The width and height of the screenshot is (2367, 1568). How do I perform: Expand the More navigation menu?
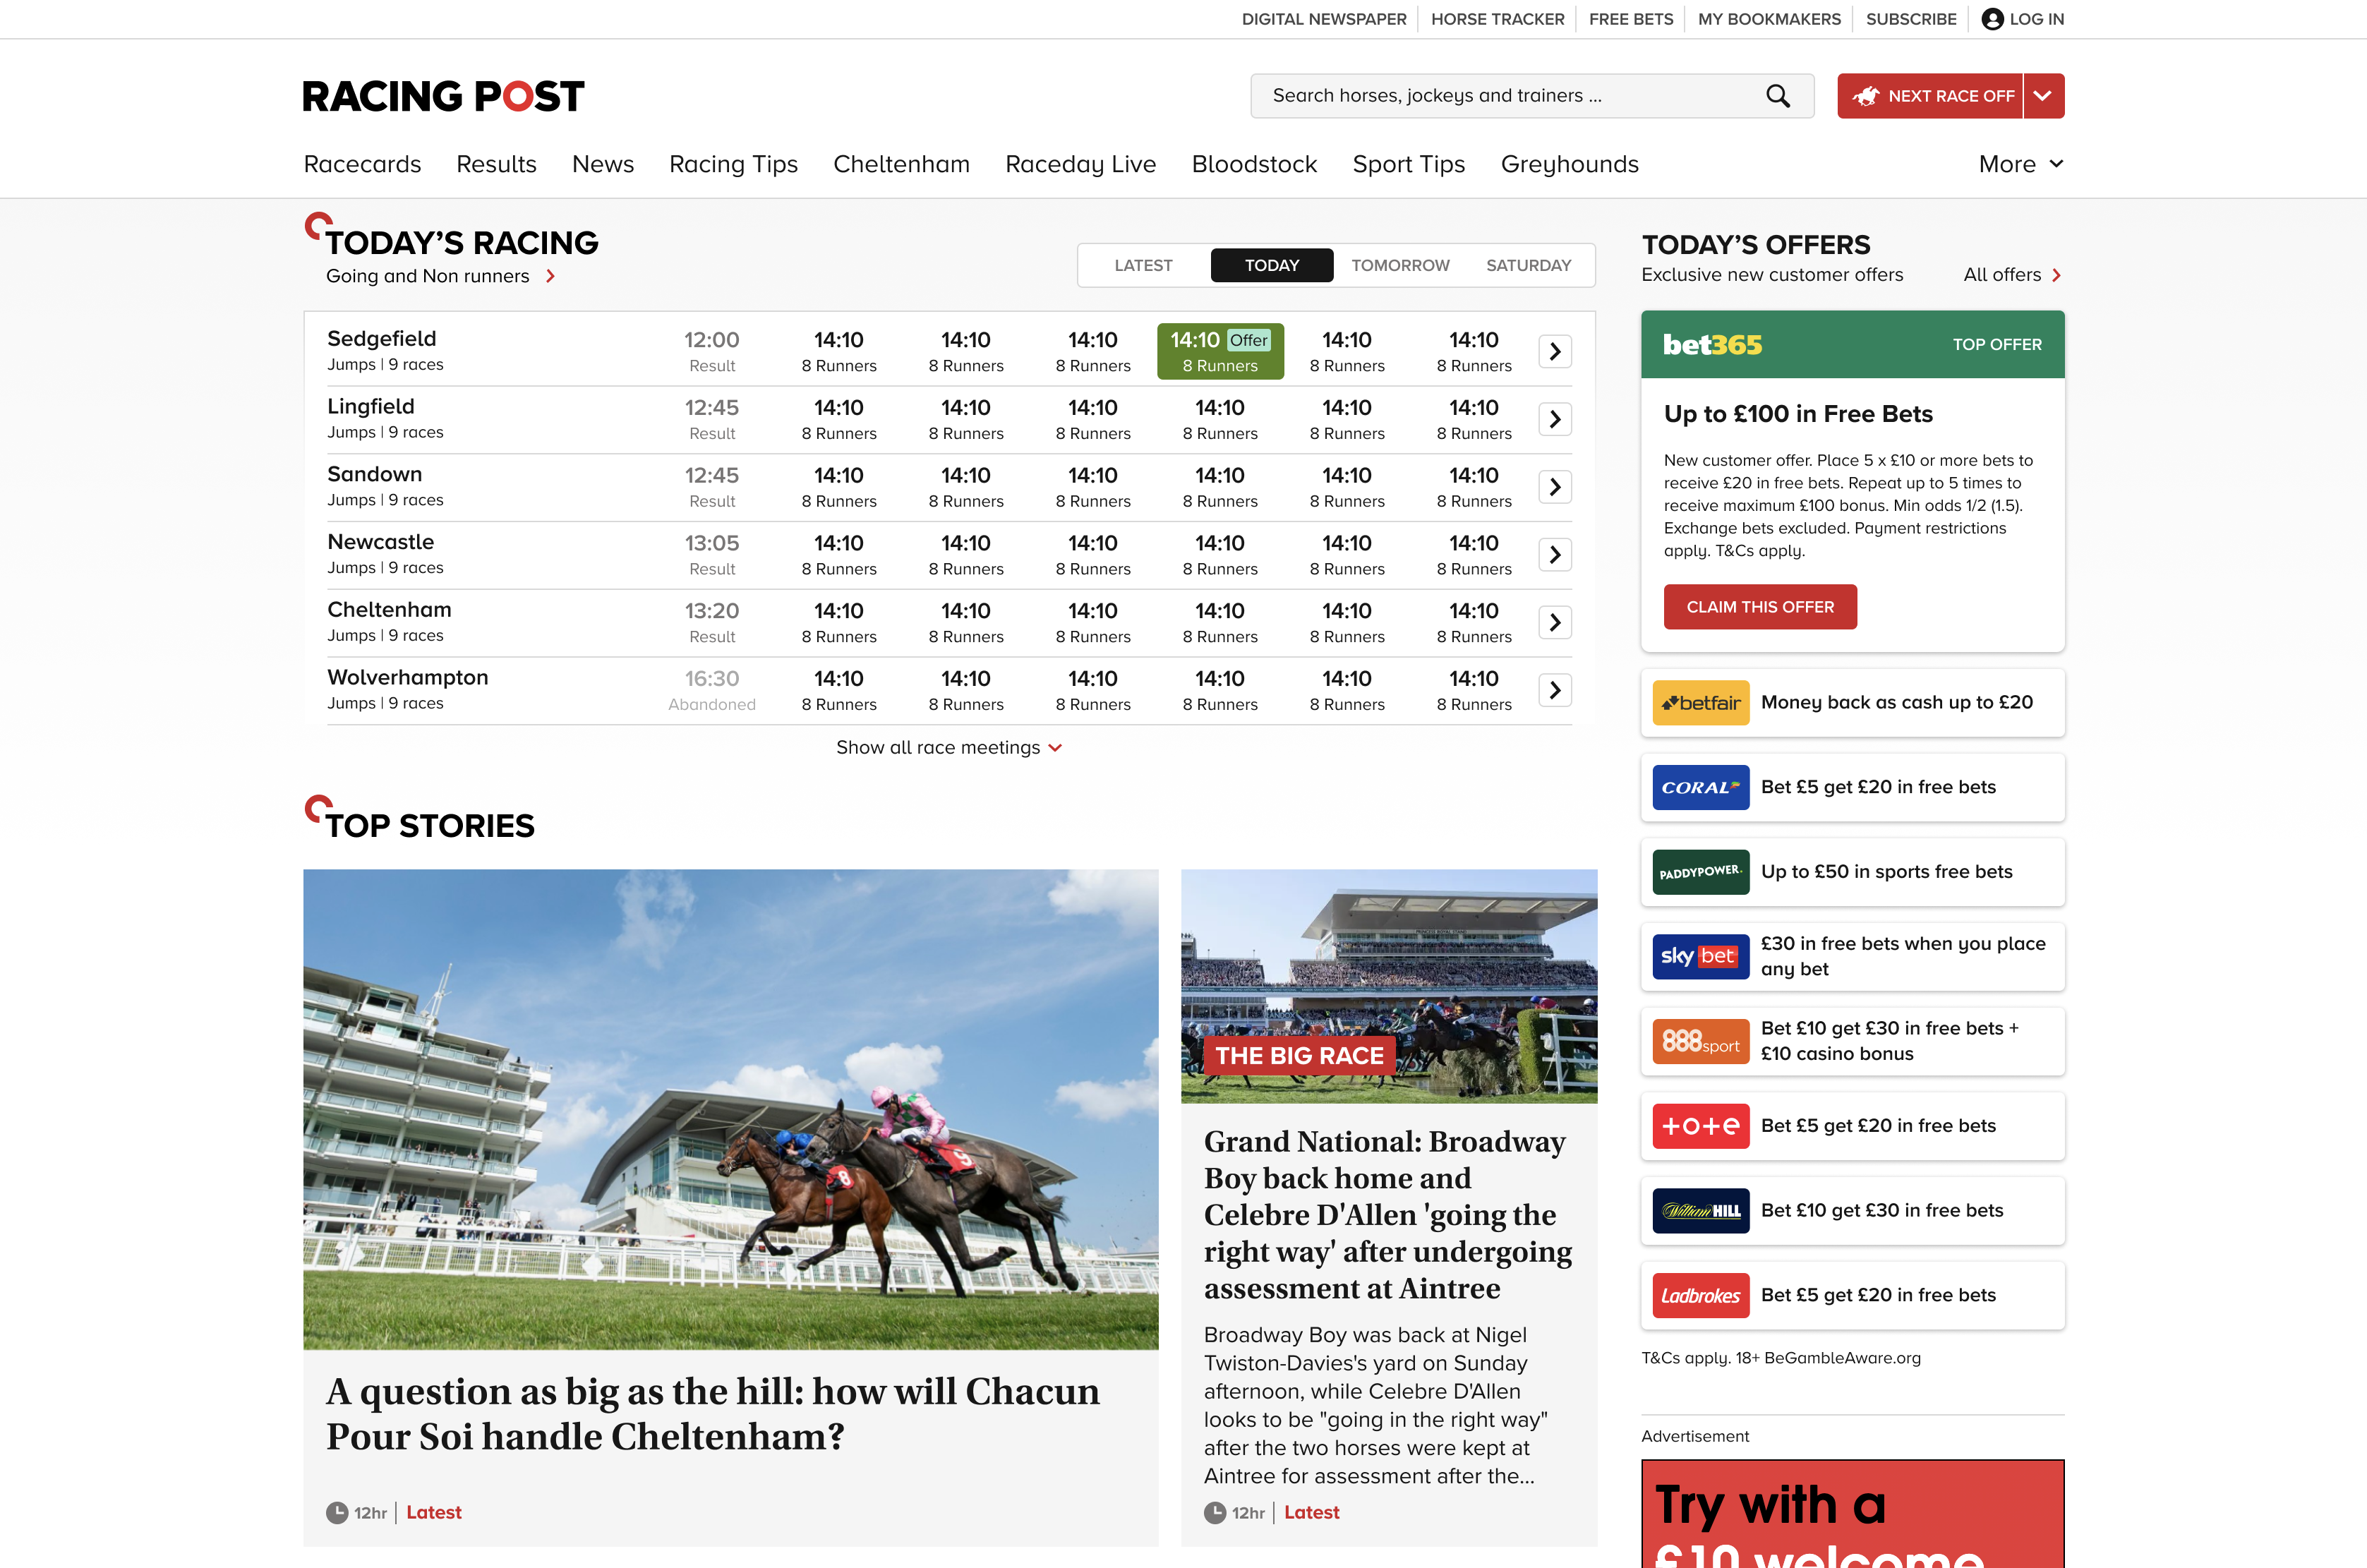(x=2020, y=164)
